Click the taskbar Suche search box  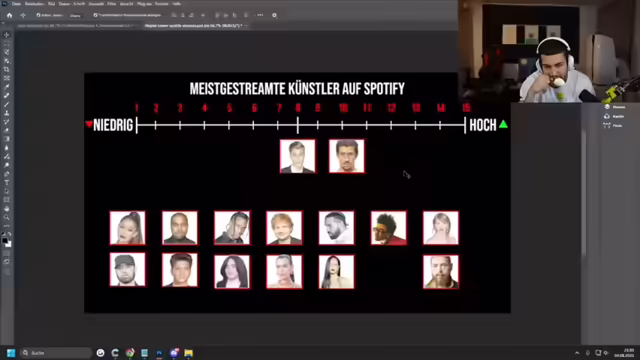(x=56, y=353)
